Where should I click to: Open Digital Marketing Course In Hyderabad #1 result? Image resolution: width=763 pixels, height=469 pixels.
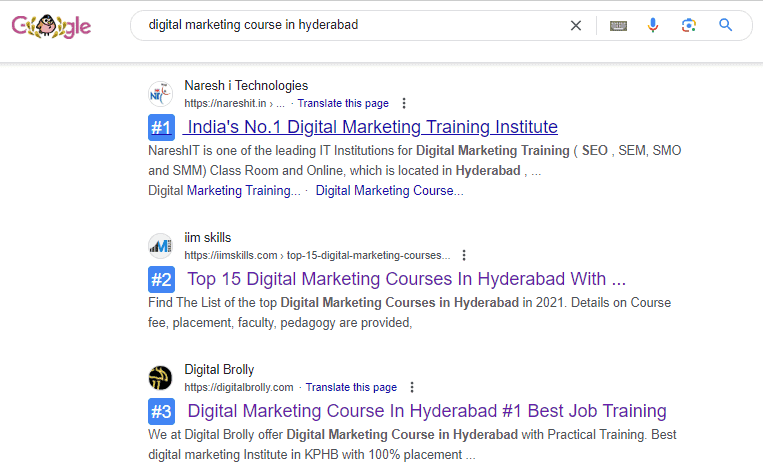(426, 411)
